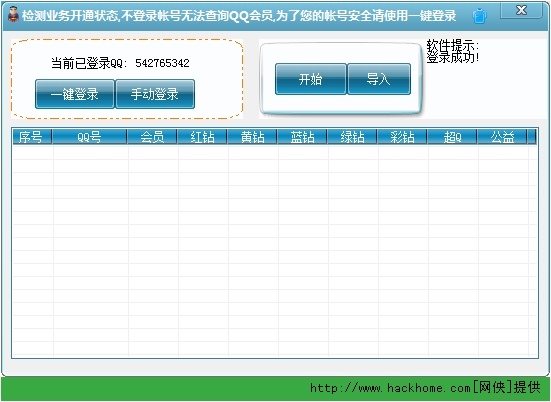Click the first empty row in results list
This screenshot has width=551, height=402.
pyautogui.click(x=275, y=153)
